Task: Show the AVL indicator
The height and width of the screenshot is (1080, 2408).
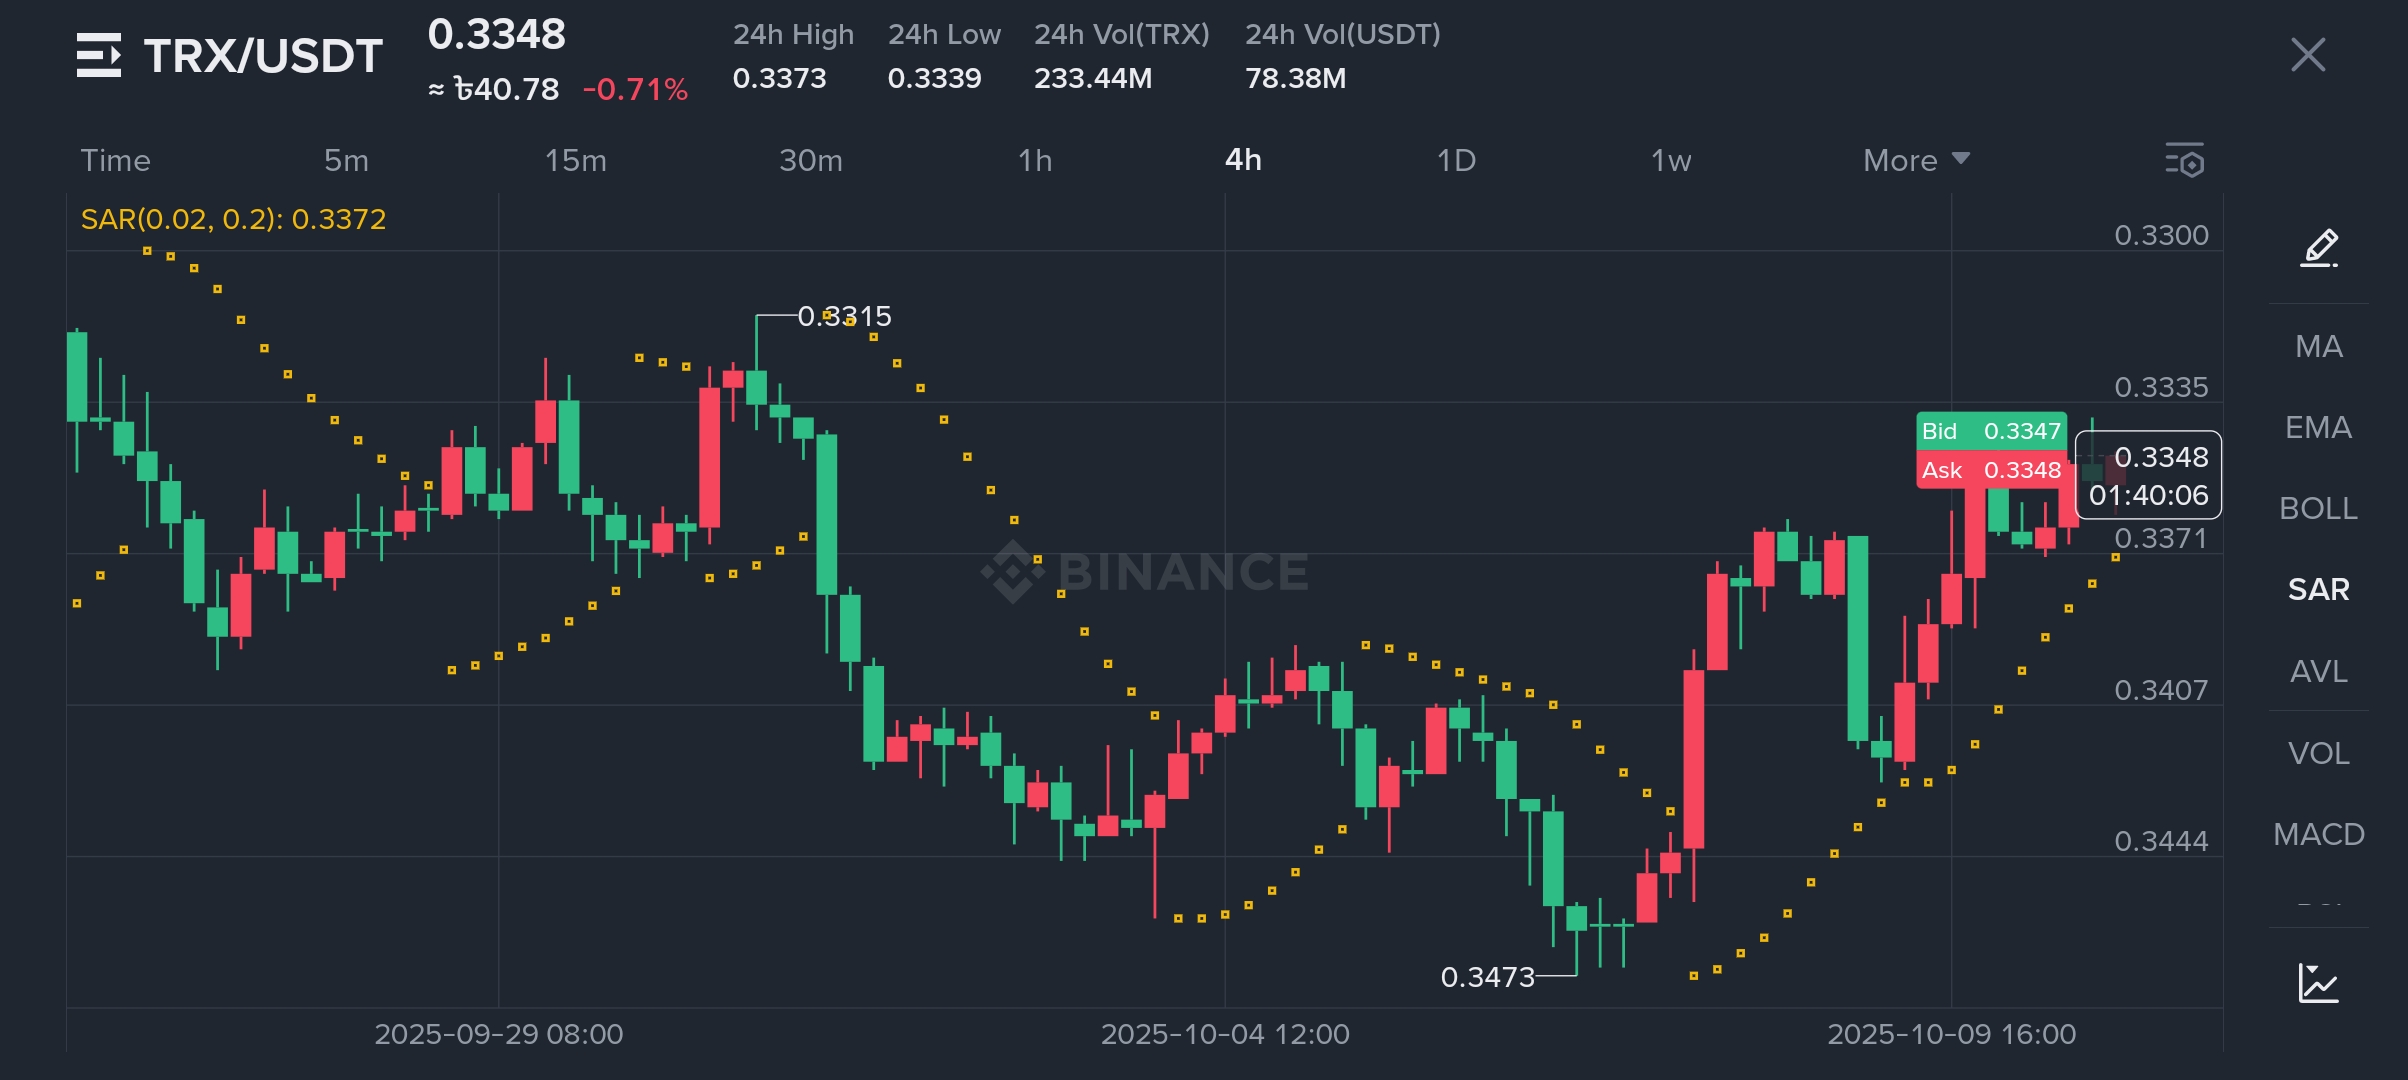Action: coord(2318,671)
